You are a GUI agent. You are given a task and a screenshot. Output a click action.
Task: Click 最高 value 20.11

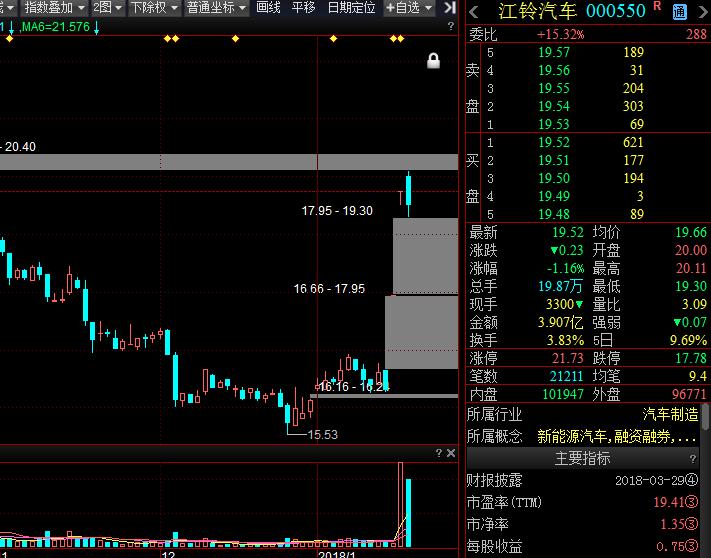(691, 268)
